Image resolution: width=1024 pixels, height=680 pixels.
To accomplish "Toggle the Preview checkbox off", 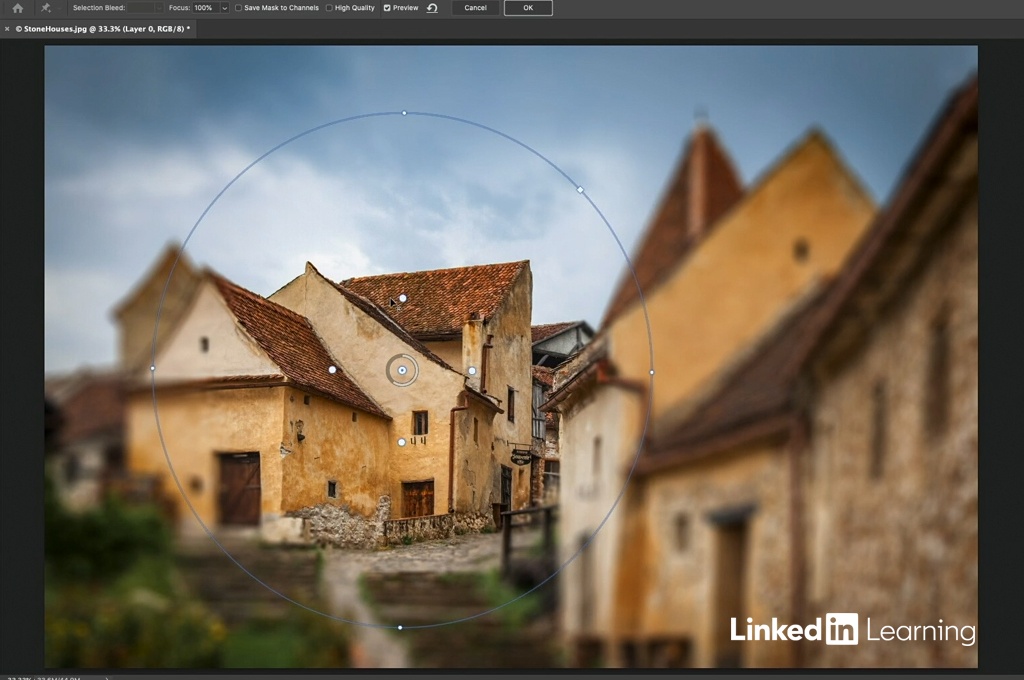I will pyautogui.click(x=387, y=8).
